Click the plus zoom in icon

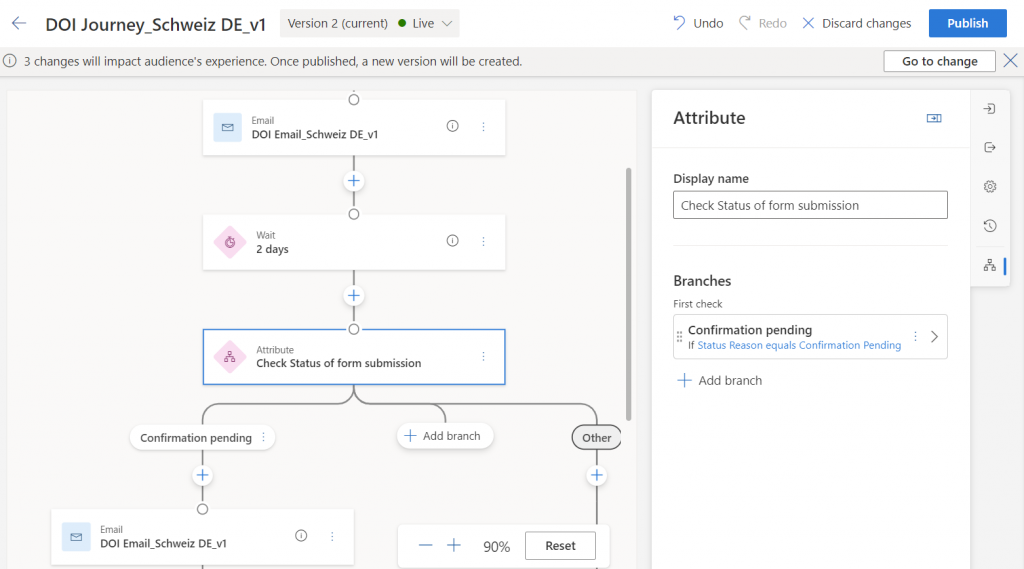click(x=454, y=545)
